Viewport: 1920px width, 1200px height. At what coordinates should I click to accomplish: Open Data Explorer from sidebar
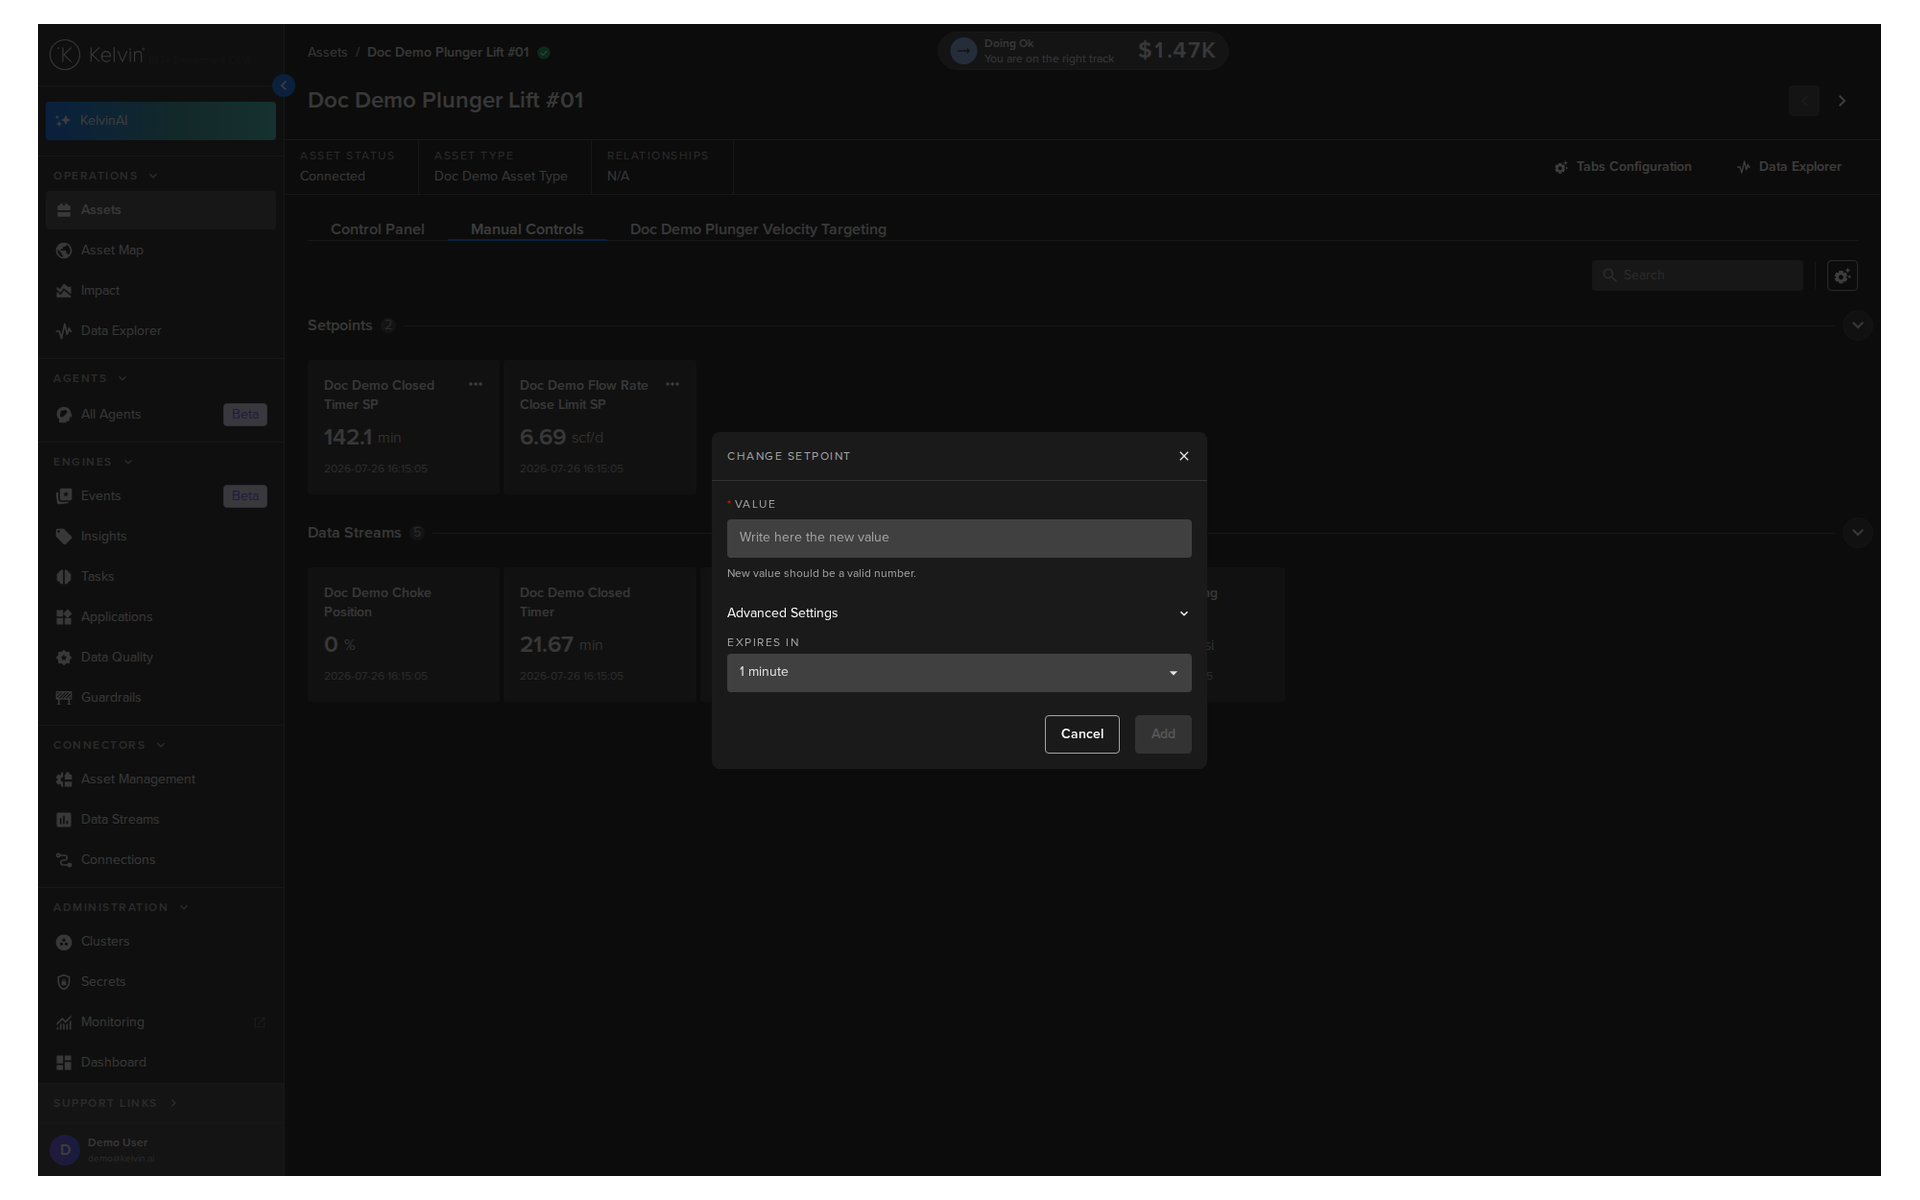coord(160,331)
